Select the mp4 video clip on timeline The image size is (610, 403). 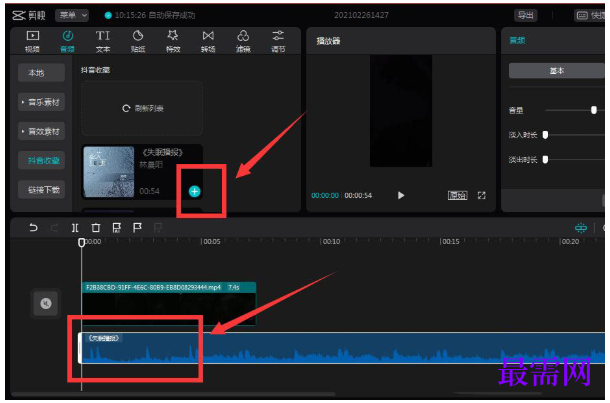[x=169, y=303]
